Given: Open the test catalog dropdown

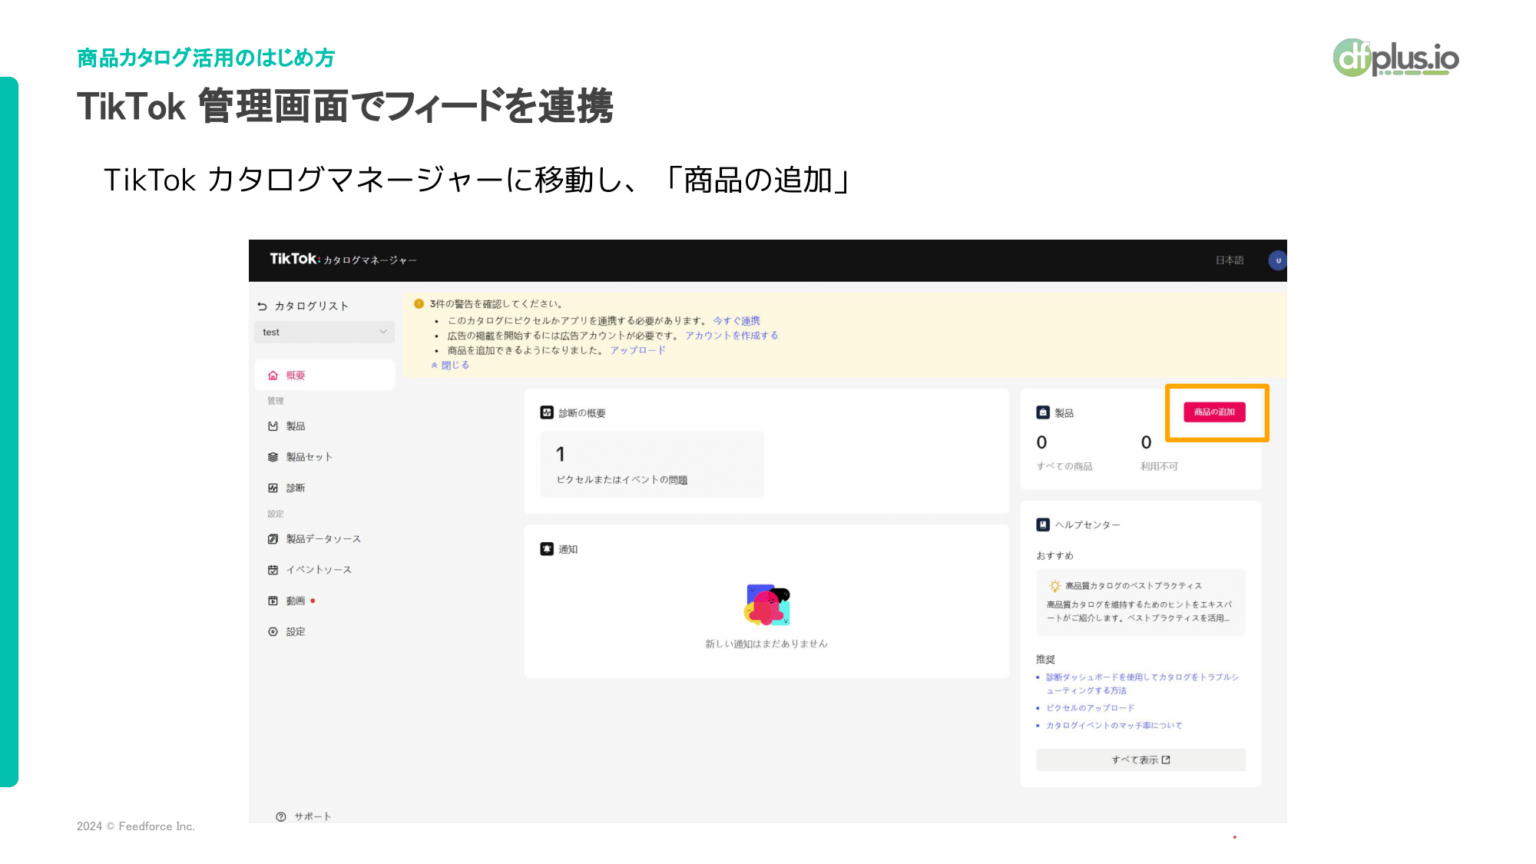Looking at the screenshot, I should (x=324, y=332).
